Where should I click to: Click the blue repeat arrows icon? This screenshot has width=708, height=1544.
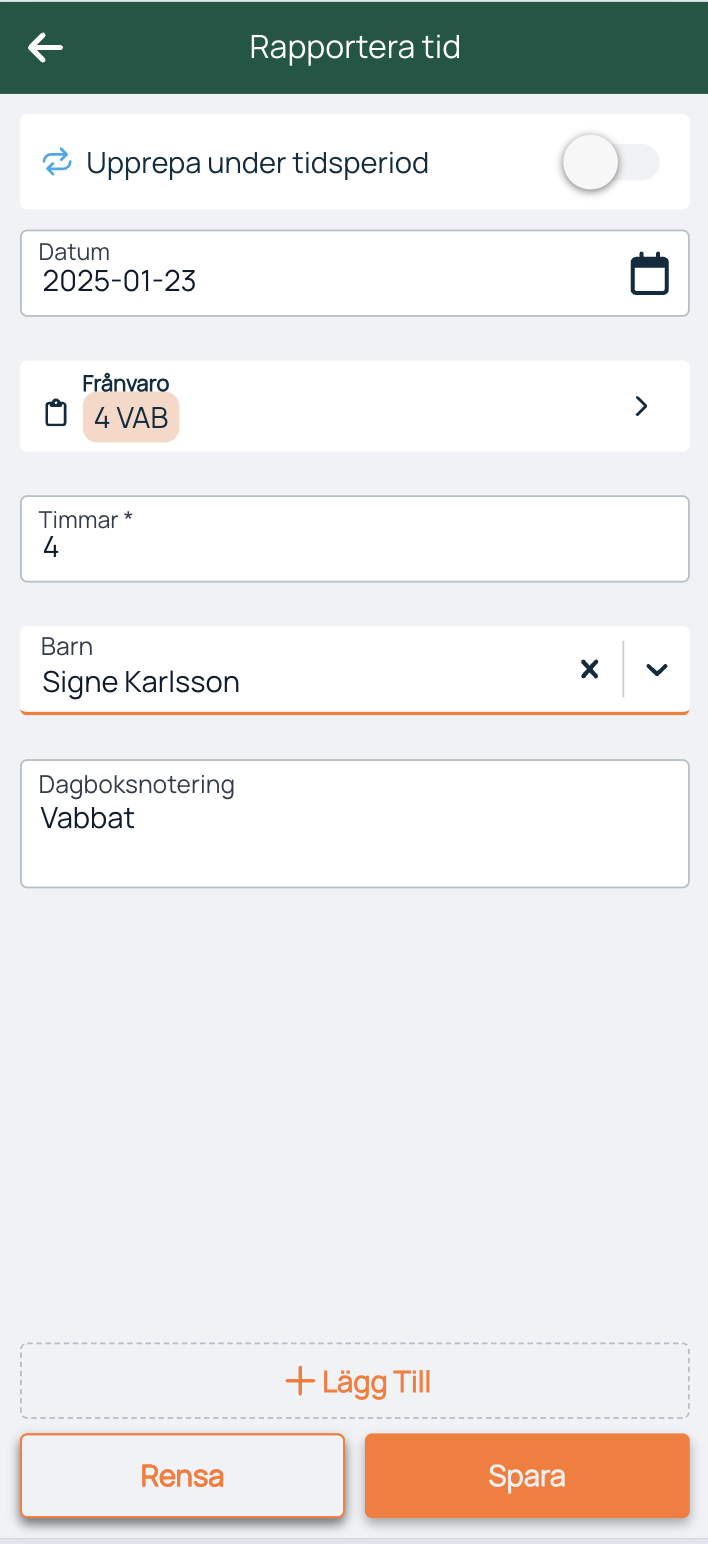(x=57, y=162)
